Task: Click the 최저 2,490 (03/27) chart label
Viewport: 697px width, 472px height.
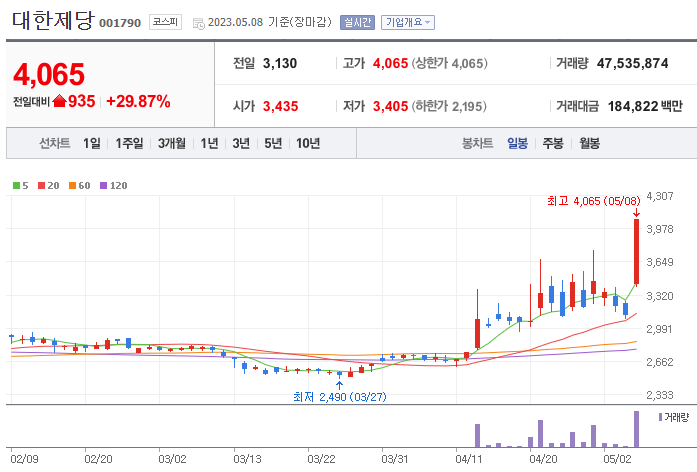Action: pos(340,397)
